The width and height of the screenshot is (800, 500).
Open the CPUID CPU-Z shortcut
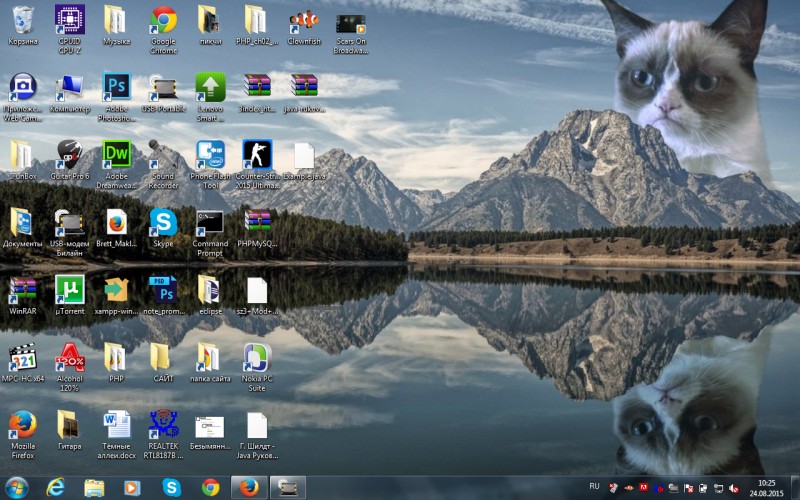tap(69, 20)
